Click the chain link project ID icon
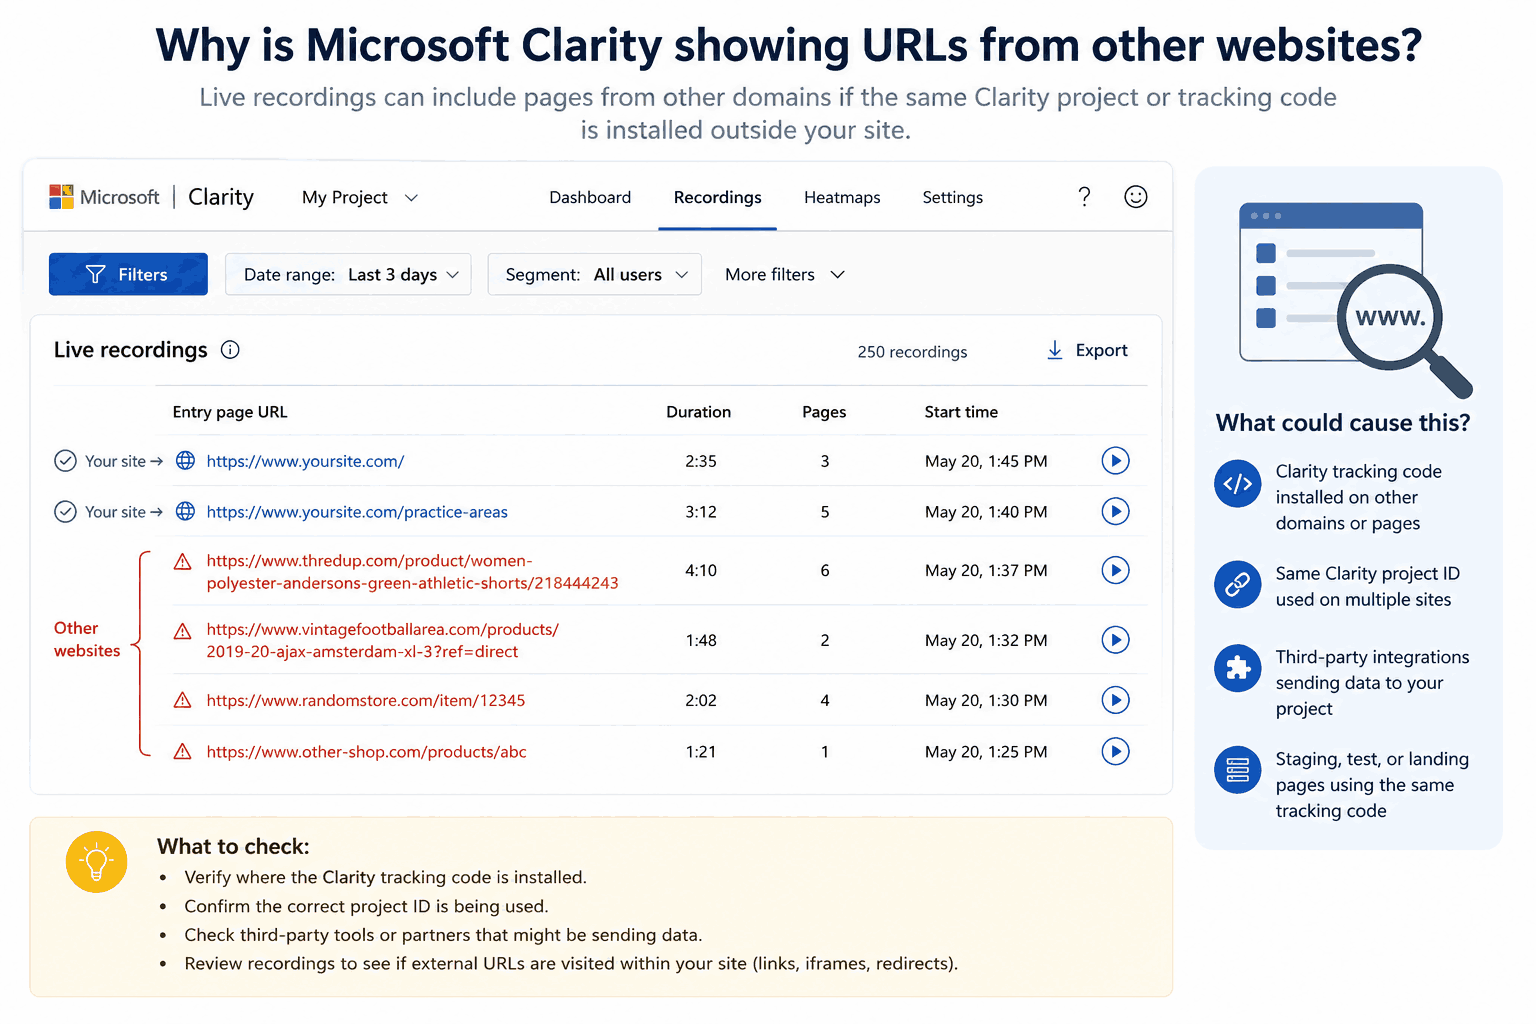Image resolution: width=1536 pixels, height=1024 pixels. click(x=1238, y=585)
